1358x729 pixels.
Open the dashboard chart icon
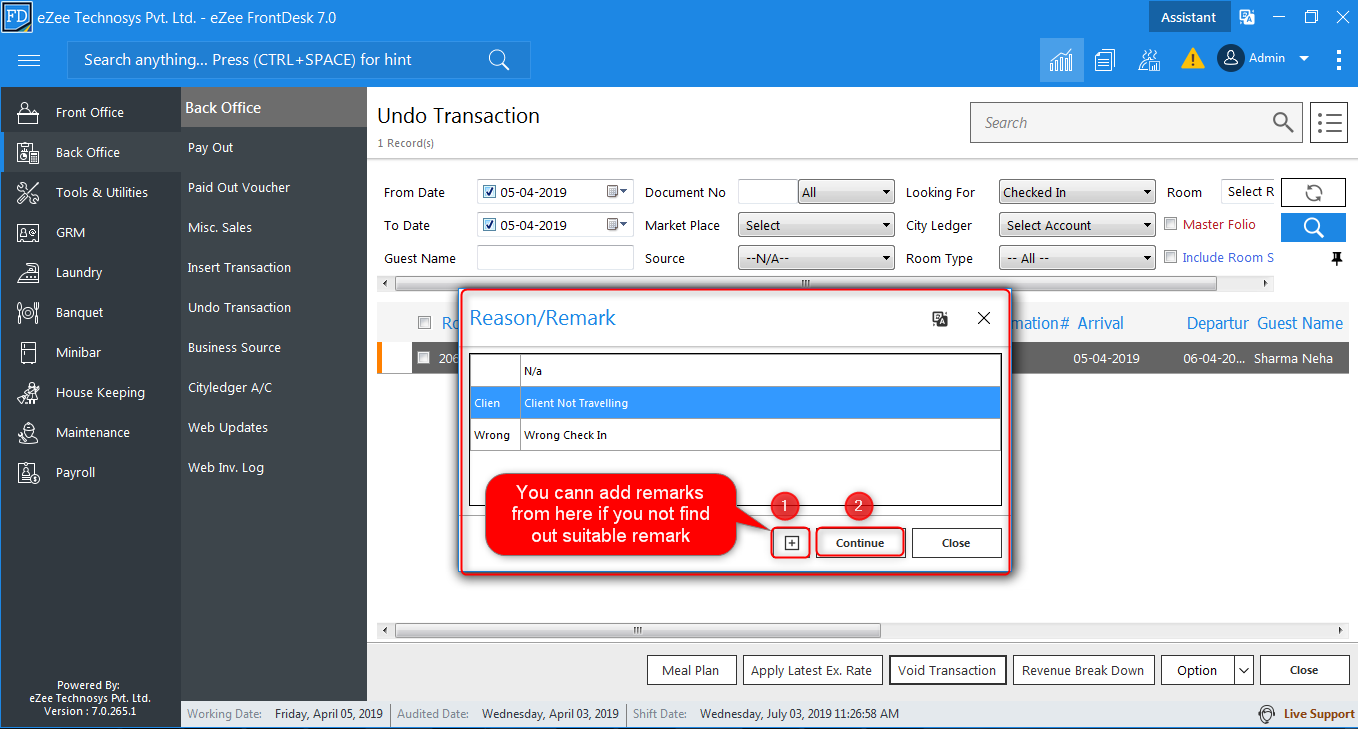[x=1061, y=60]
